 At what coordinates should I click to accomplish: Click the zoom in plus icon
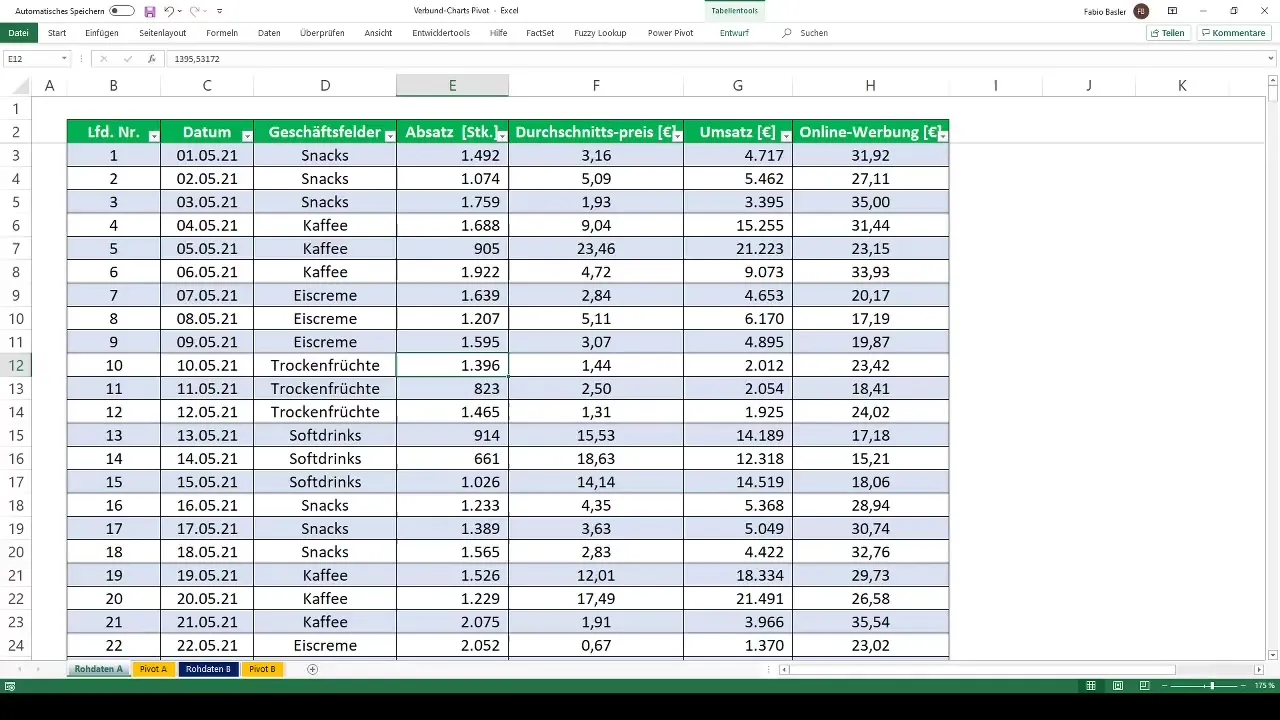coord(1245,686)
